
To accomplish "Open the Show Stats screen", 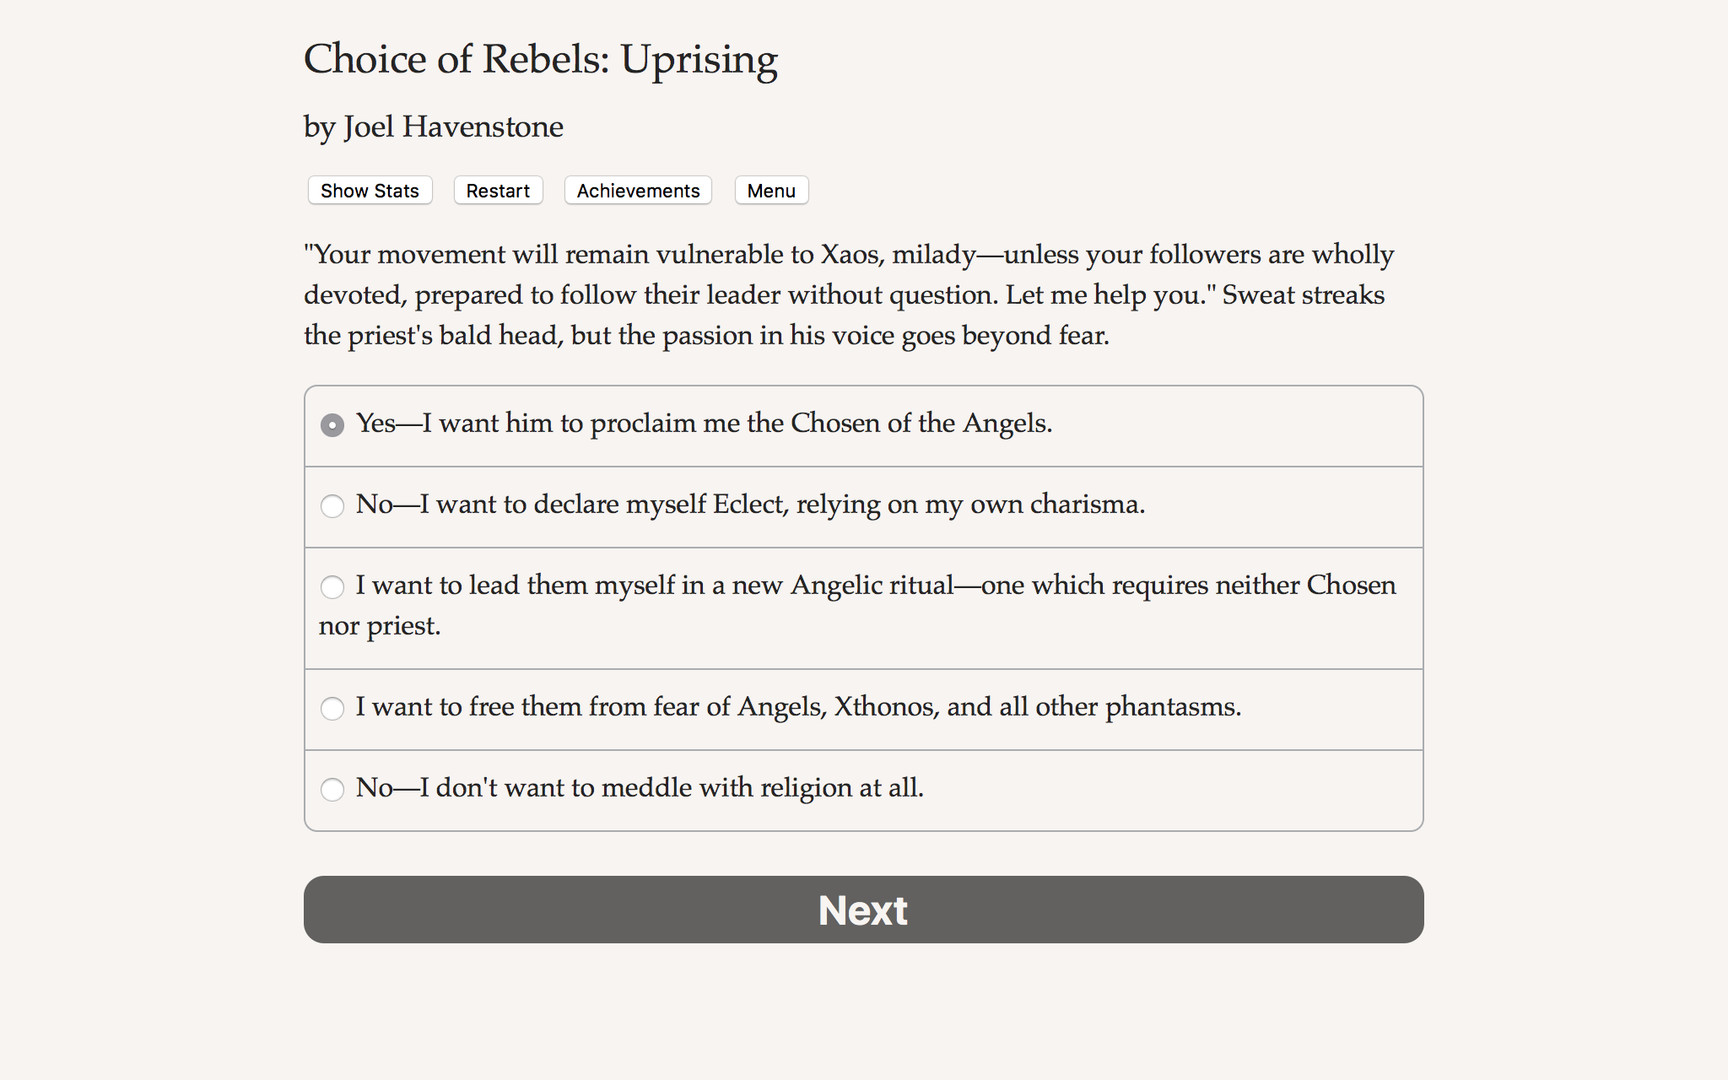I will 369,190.
